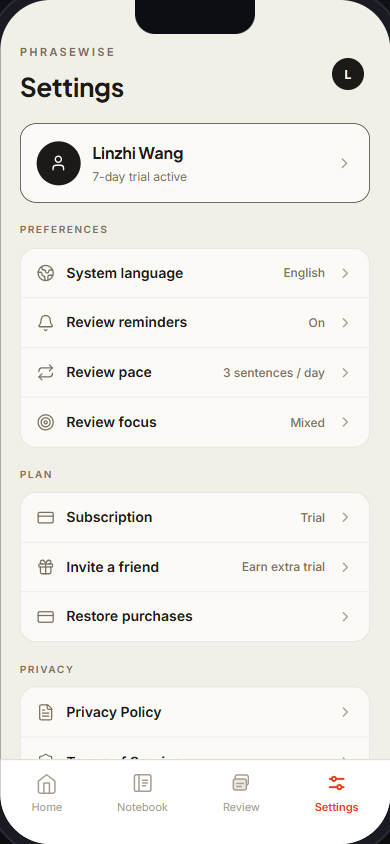The width and height of the screenshot is (390, 844).
Task: Tap the gift icon for Invite a friend
Action: pyautogui.click(x=46, y=567)
